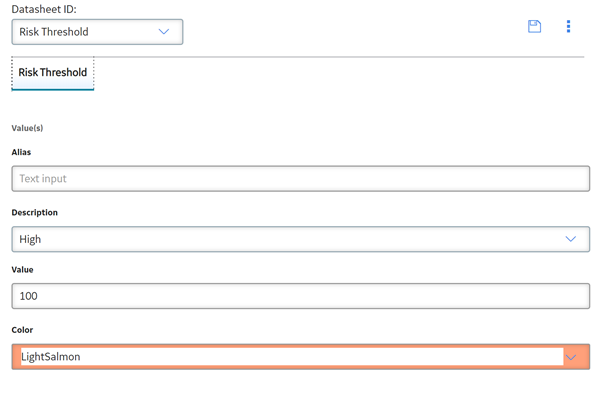Click the Description field label
Image resolution: width=600 pixels, height=398 pixels.
(34, 212)
